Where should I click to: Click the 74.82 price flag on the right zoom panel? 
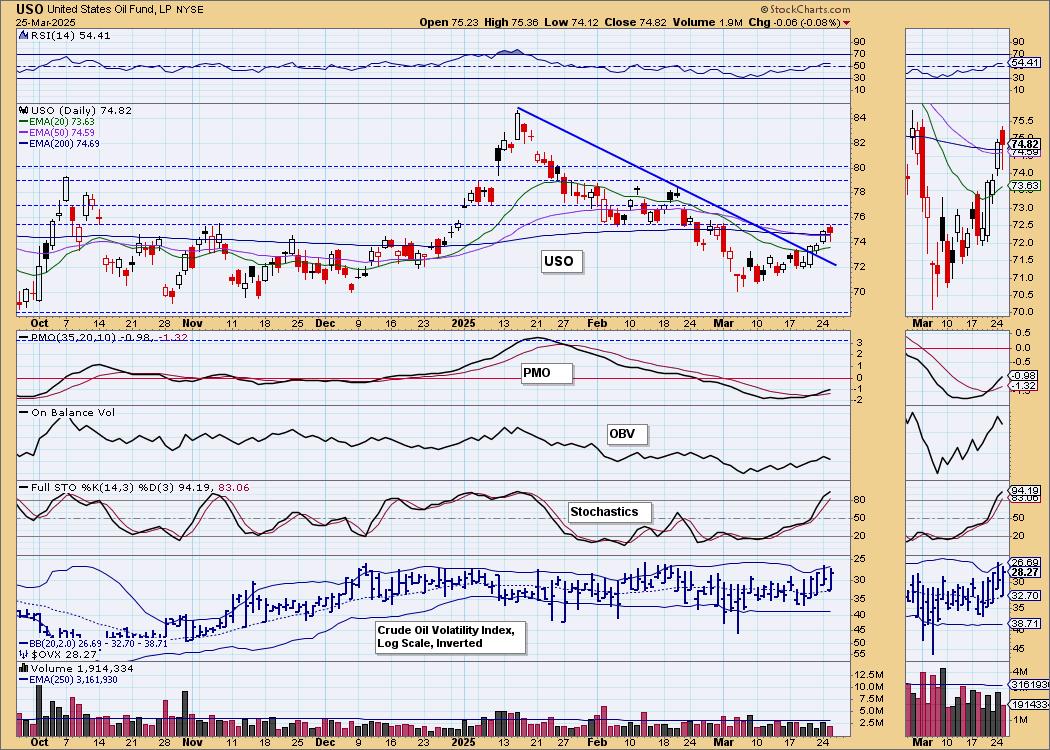tap(1025, 144)
